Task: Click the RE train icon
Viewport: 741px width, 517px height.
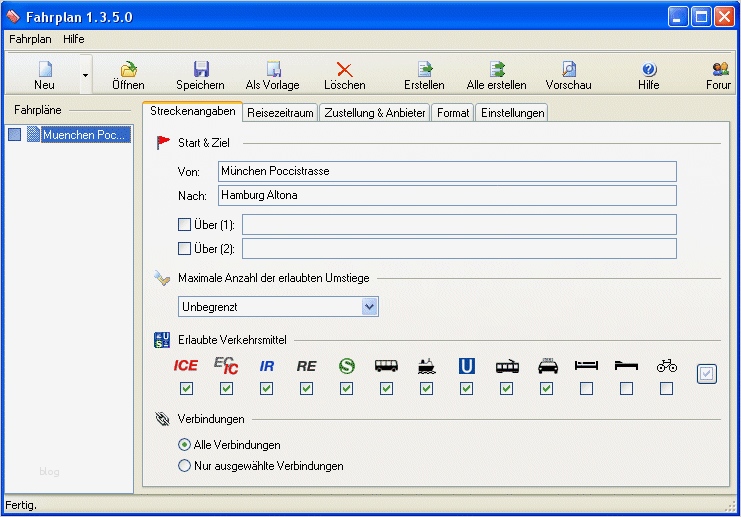Action: 306,366
